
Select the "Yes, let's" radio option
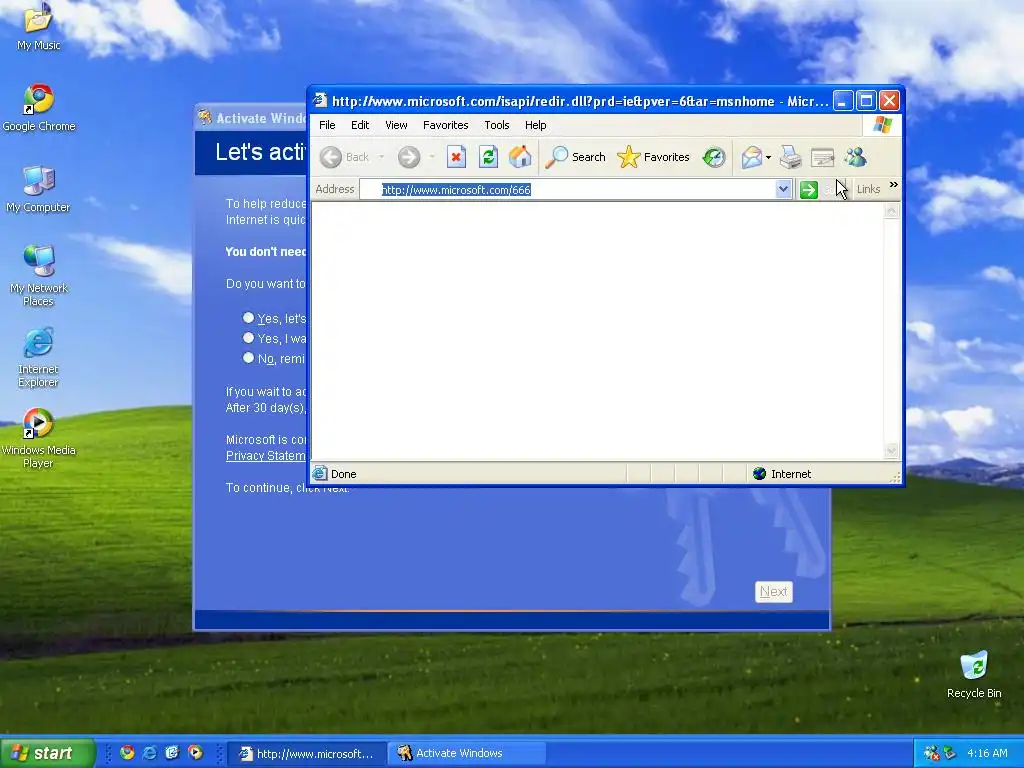pyautogui.click(x=248, y=318)
